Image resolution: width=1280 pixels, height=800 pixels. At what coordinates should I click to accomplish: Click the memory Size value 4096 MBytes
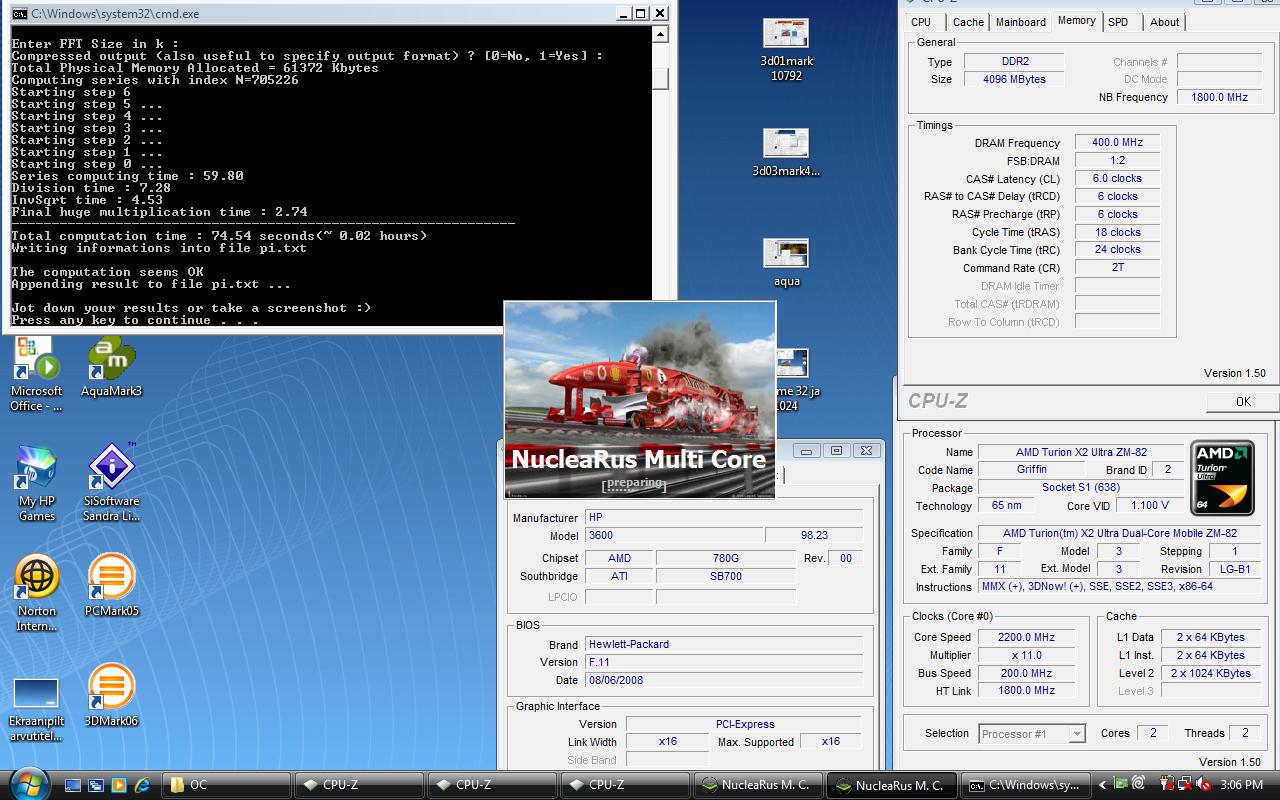(1014, 79)
